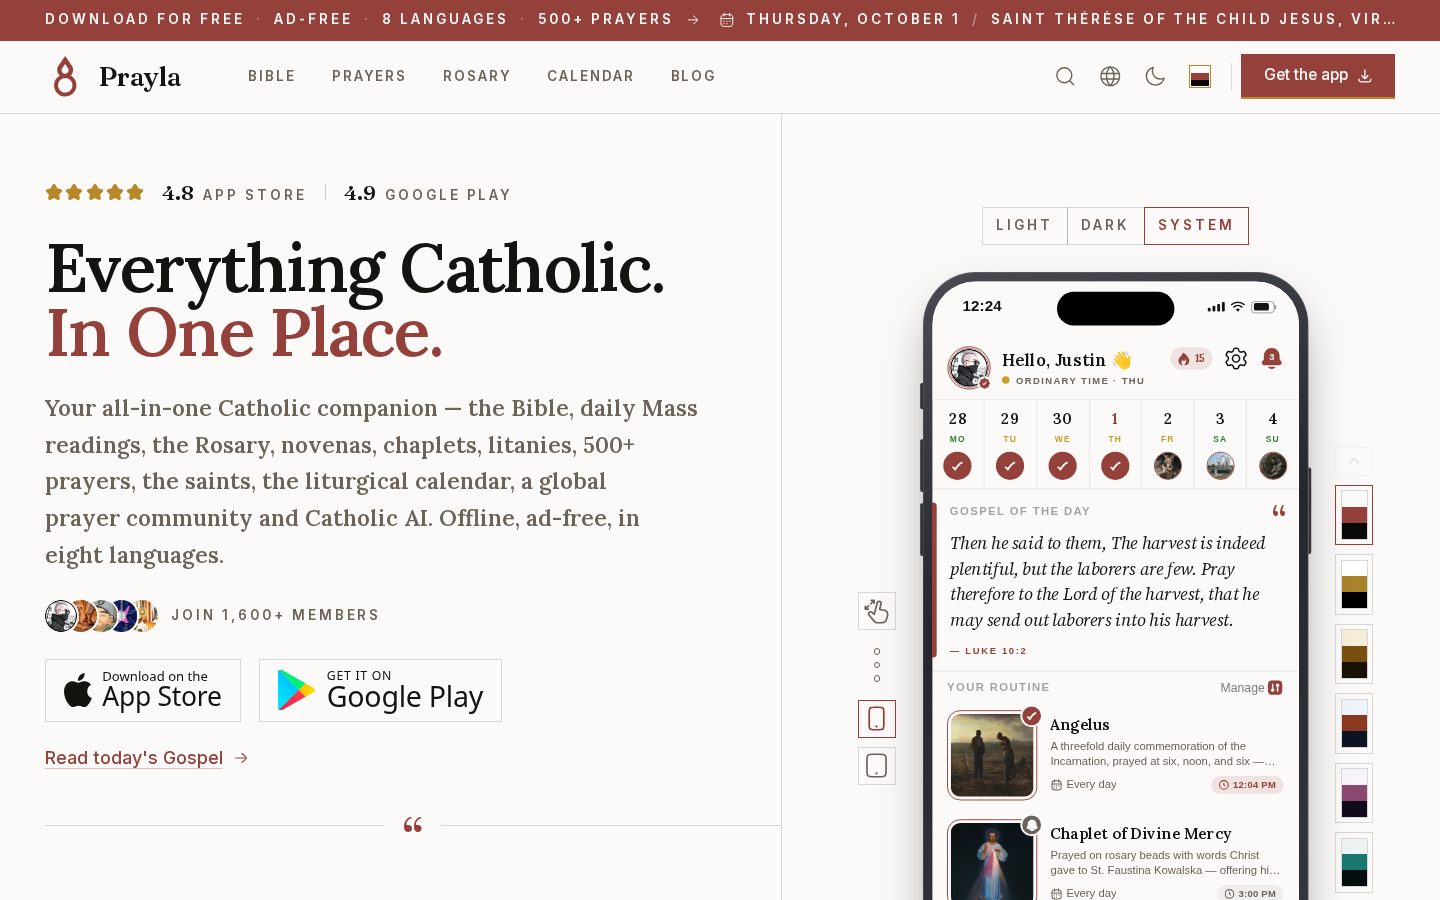Click Manage in Your Routine section

1251,688
